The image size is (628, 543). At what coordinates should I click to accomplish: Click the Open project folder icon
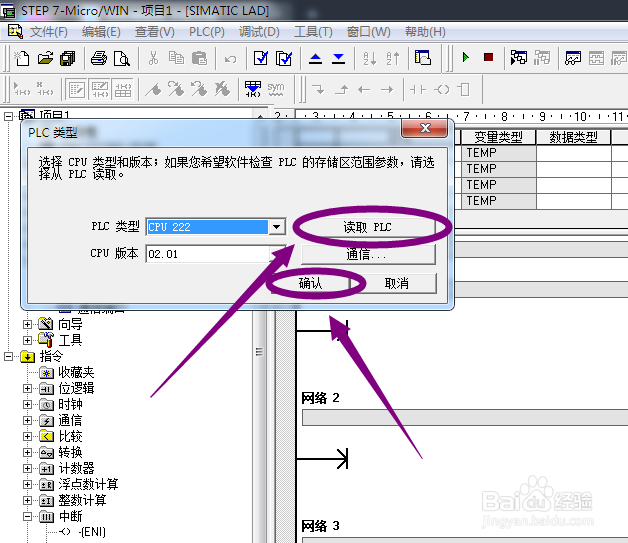[x=45, y=58]
